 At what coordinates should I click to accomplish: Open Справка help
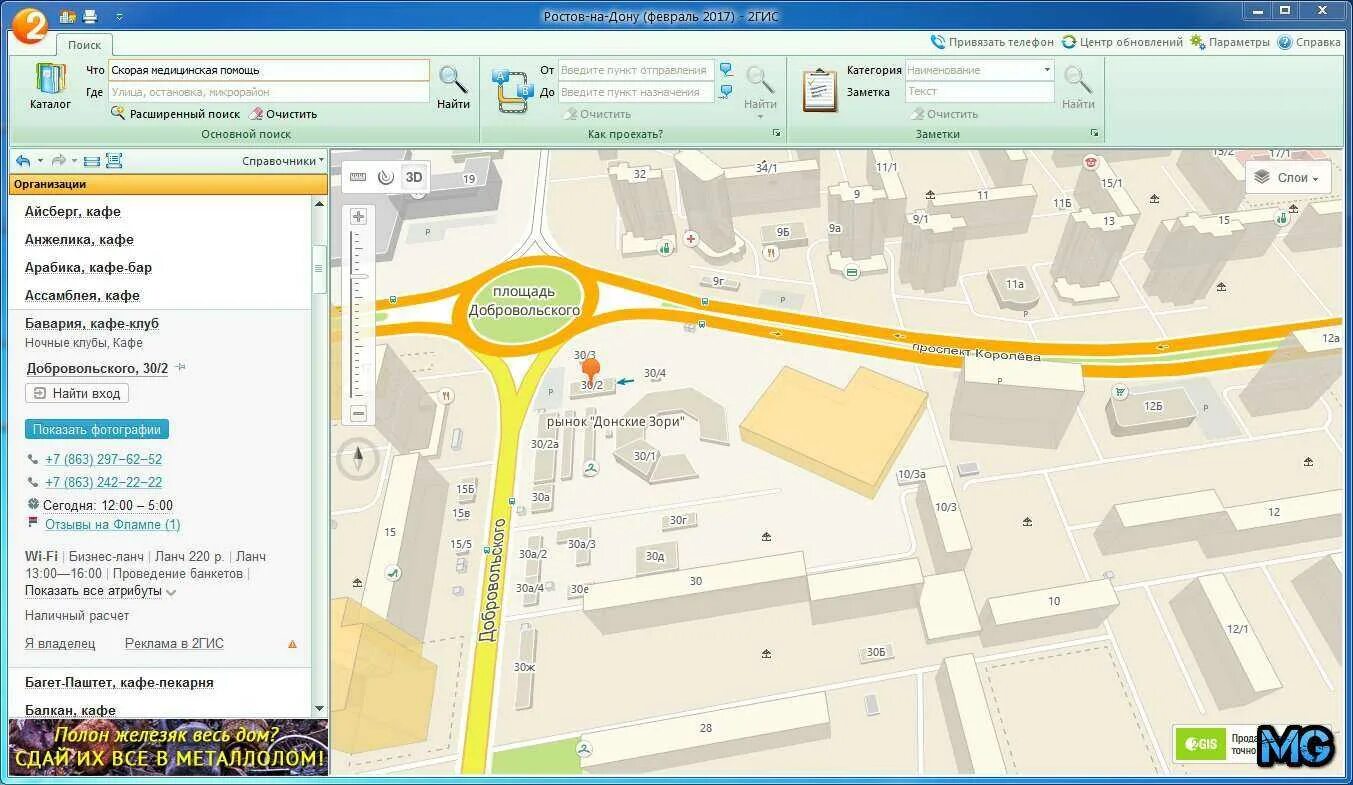click(x=1309, y=42)
